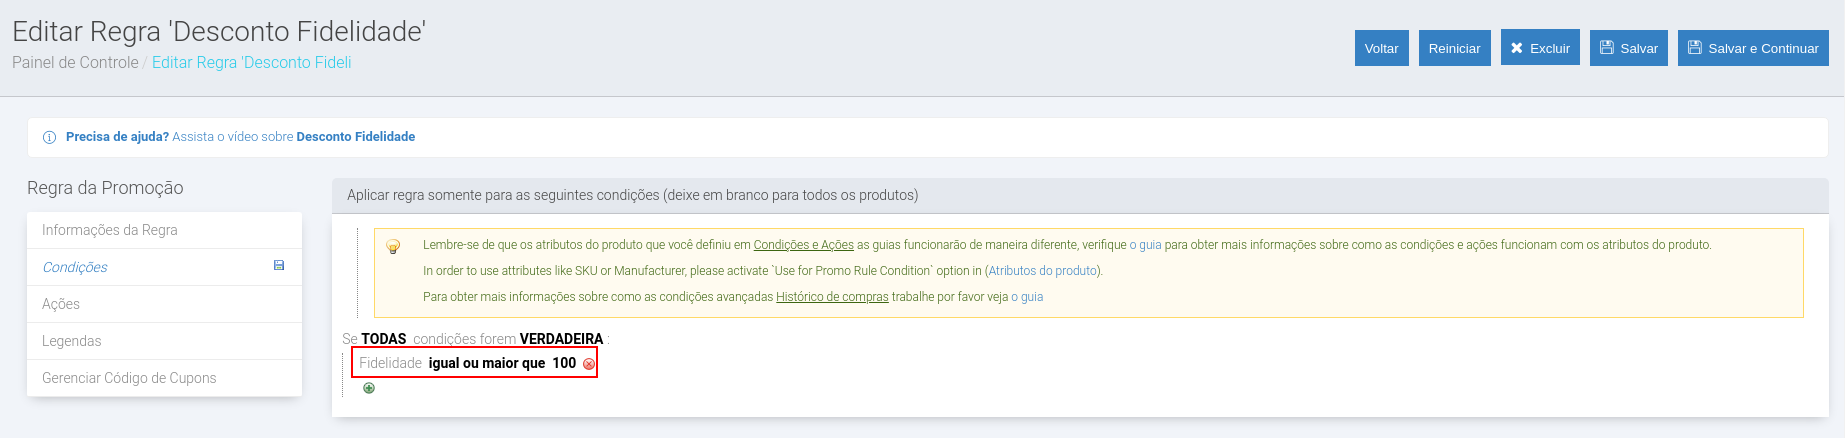
Task: Change the 'igual ou maior que' operator
Action: point(486,363)
